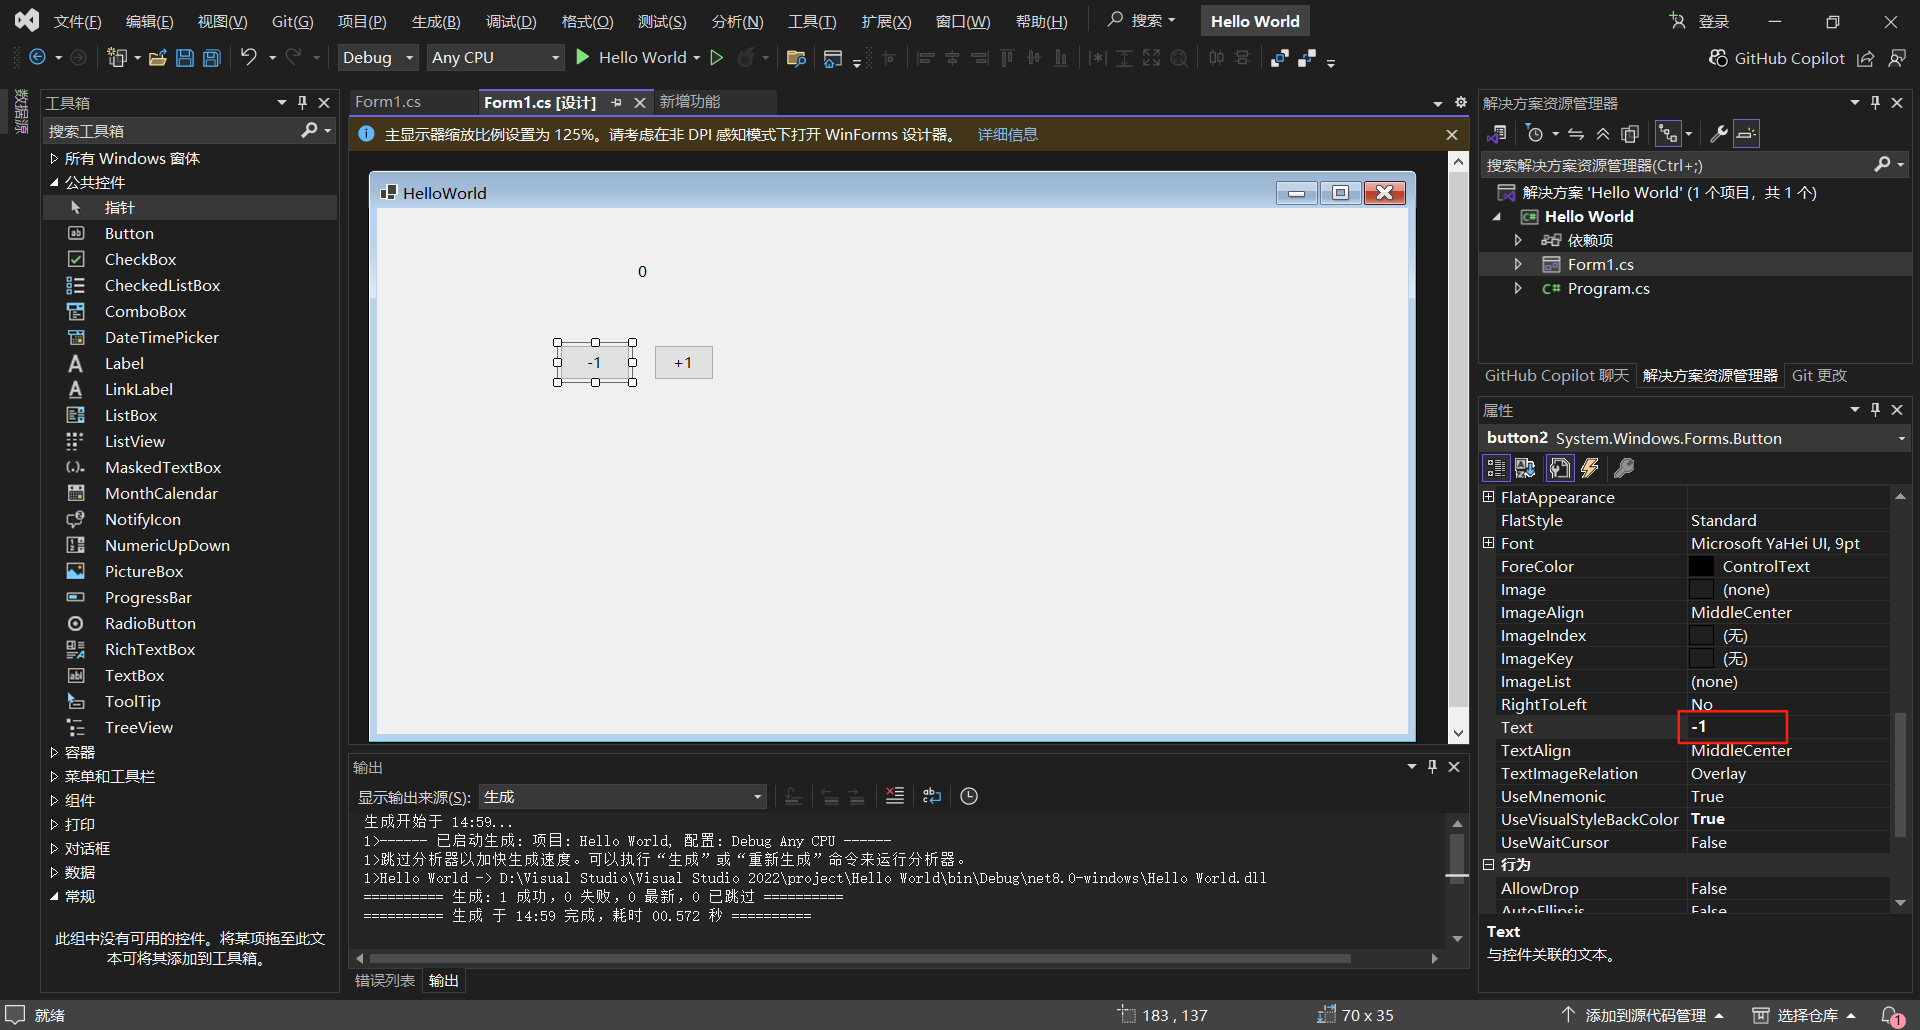Screen dimensions: 1920x1030
Task: Expand the 容器 toolbox group
Action: tap(54, 753)
